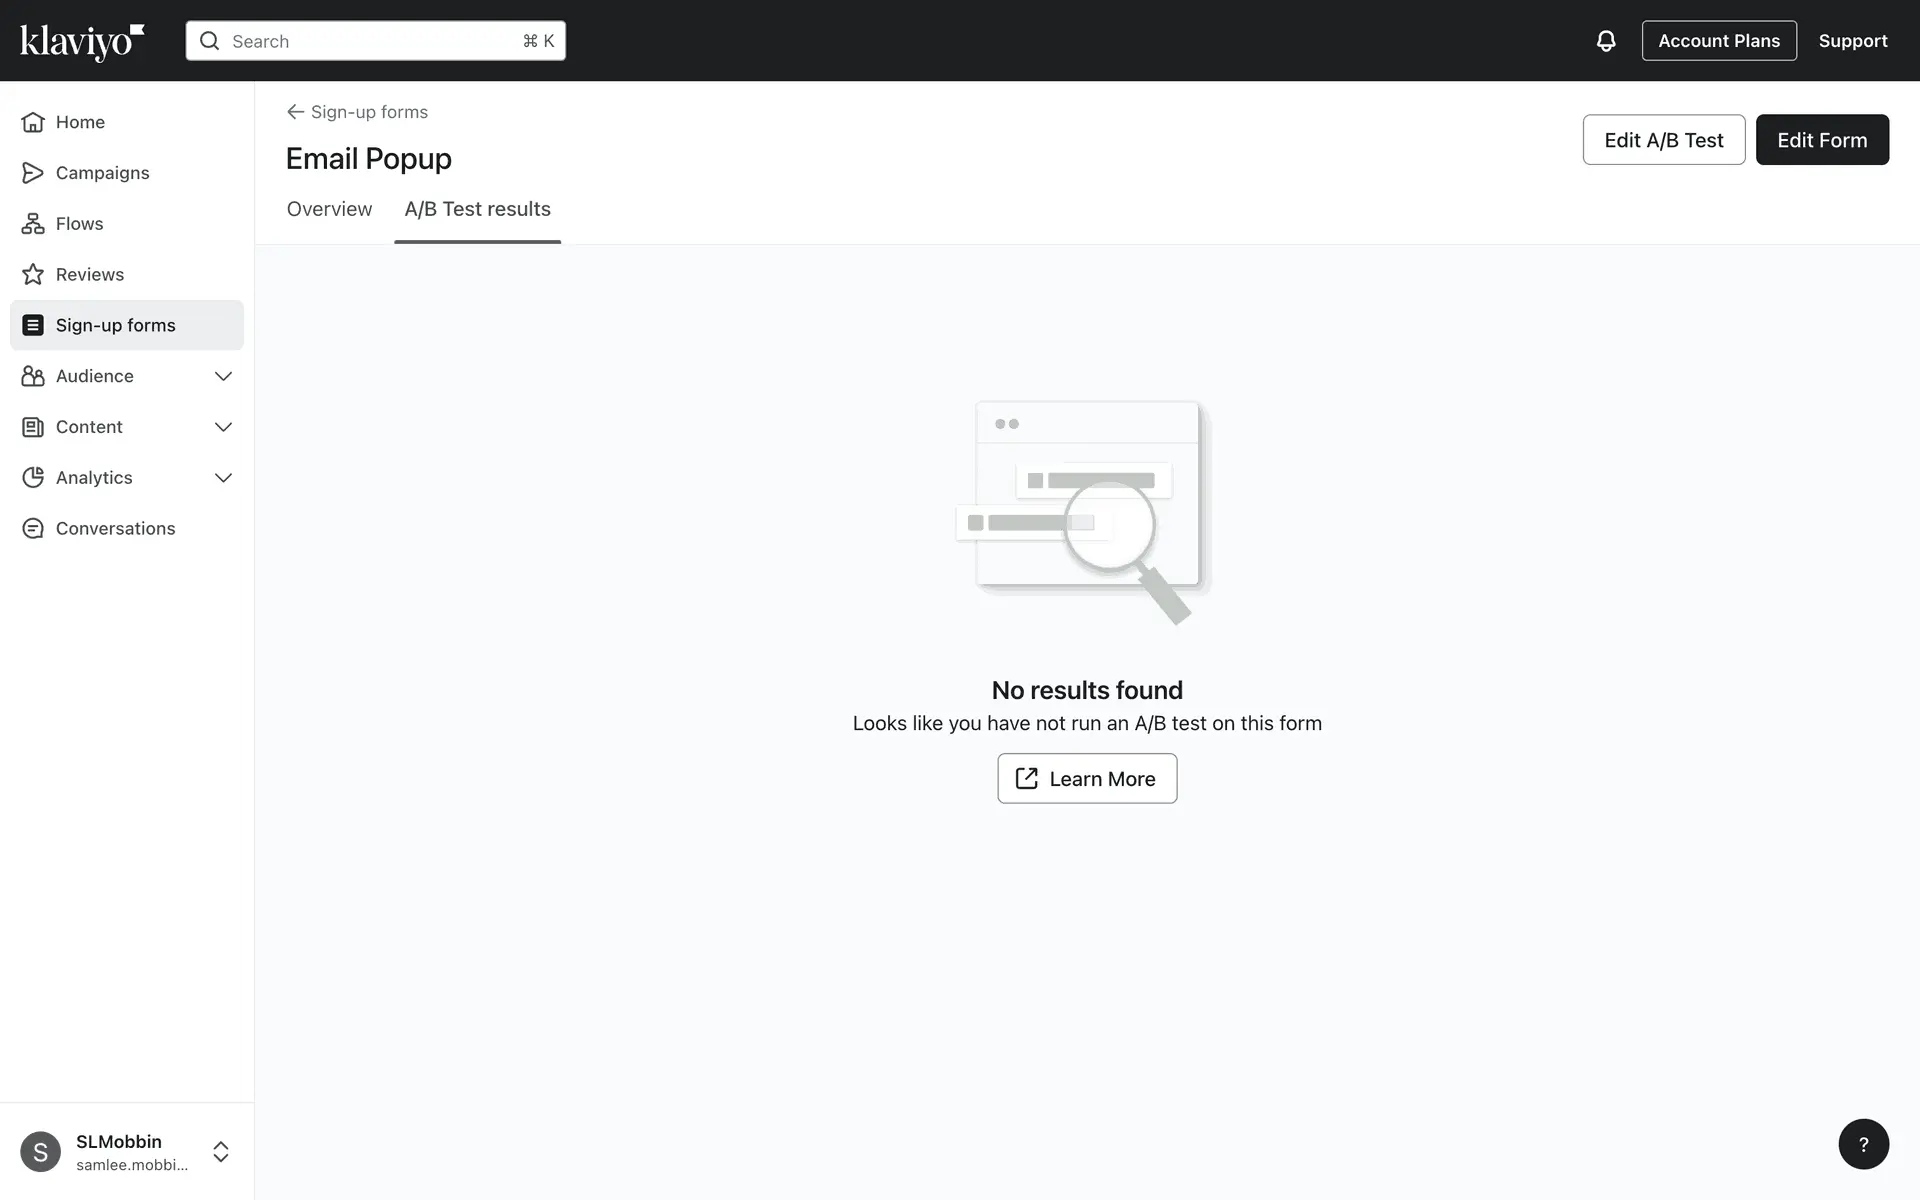Expand the Analytics menu chevron
Screen dimensions: 1920x1200
coord(223,478)
